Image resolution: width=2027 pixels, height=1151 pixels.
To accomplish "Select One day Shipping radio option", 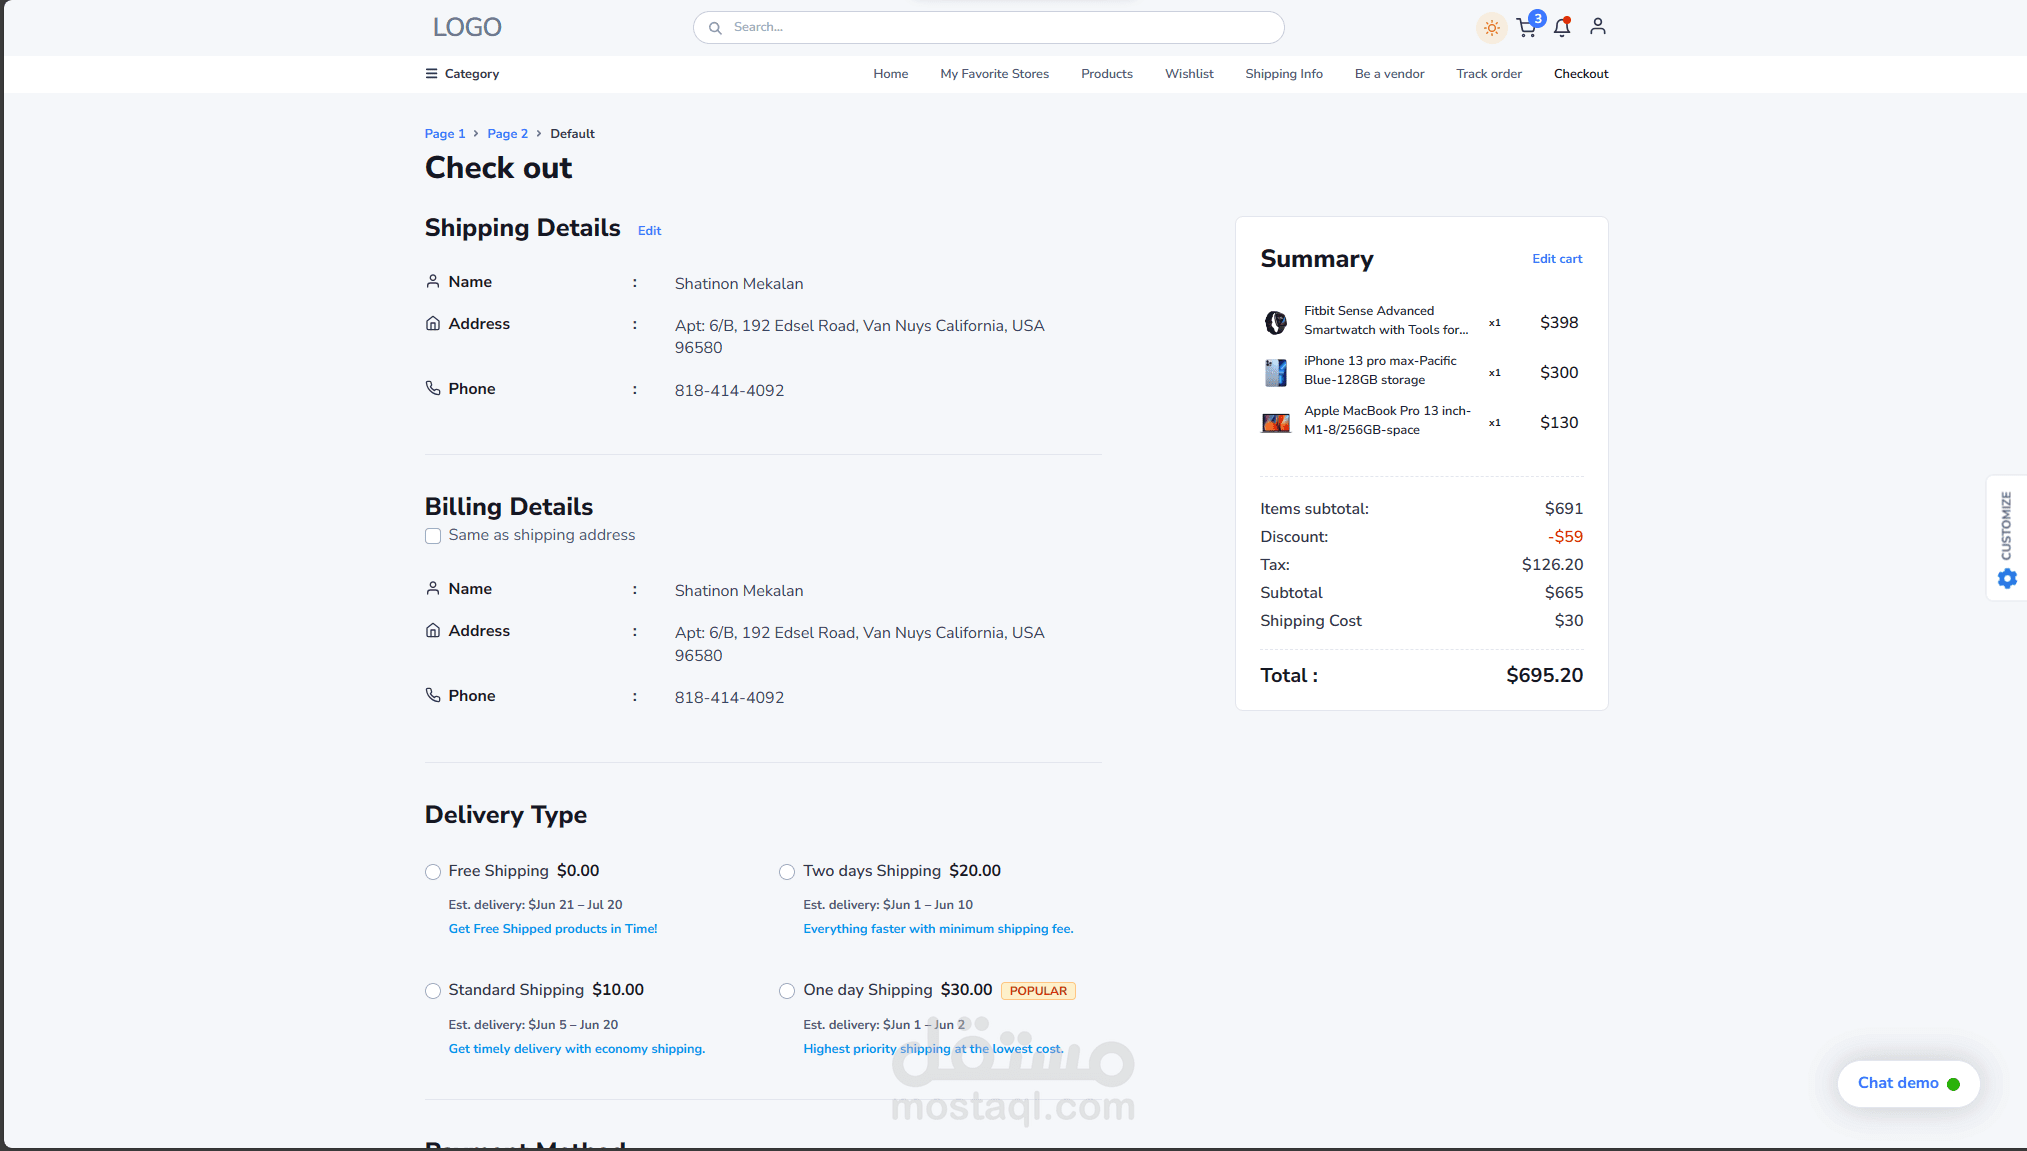I will pos(787,991).
